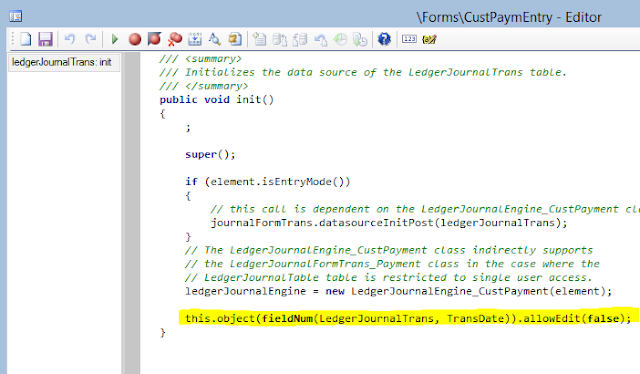Open the version control history clock icon
This screenshot has height=374, width=640.
click(x=340, y=39)
